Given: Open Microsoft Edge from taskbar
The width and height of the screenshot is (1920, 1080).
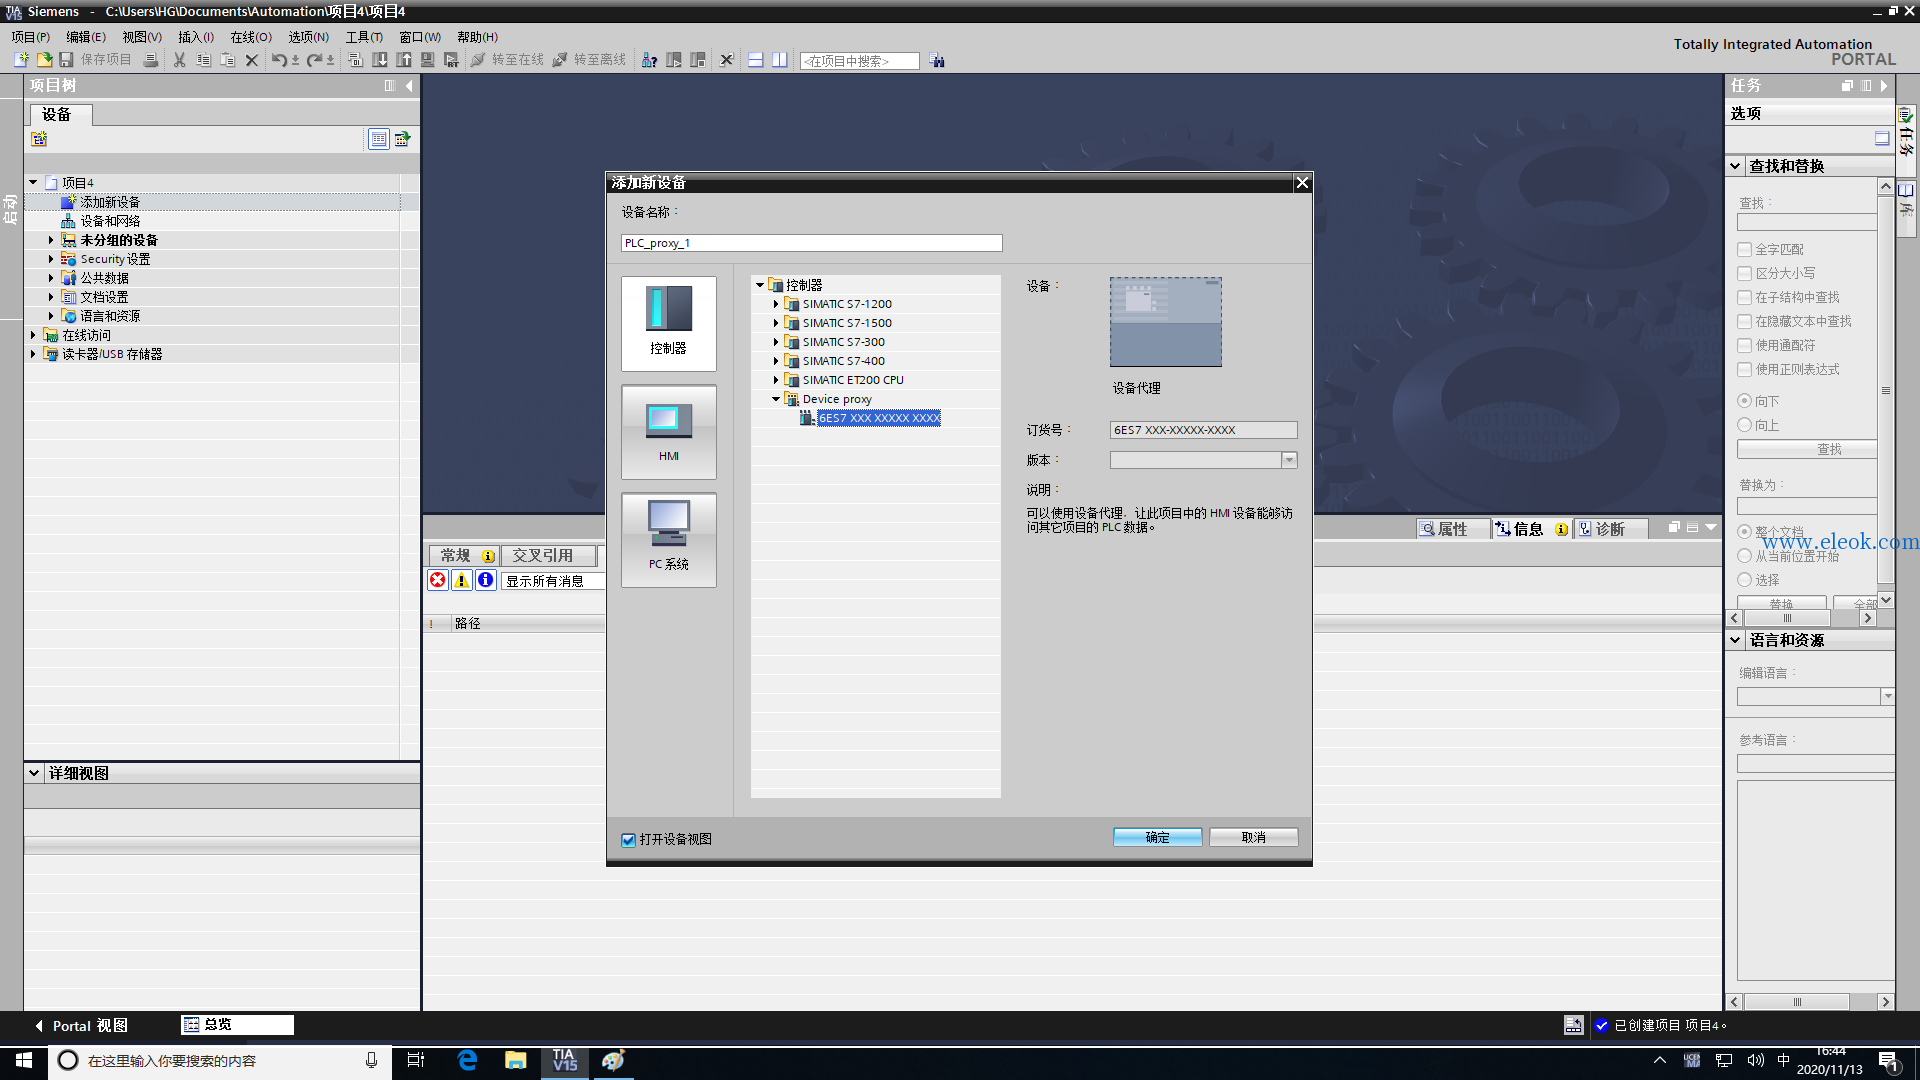Looking at the screenshot, I should pyautogui.click(x=467, y=1060).
